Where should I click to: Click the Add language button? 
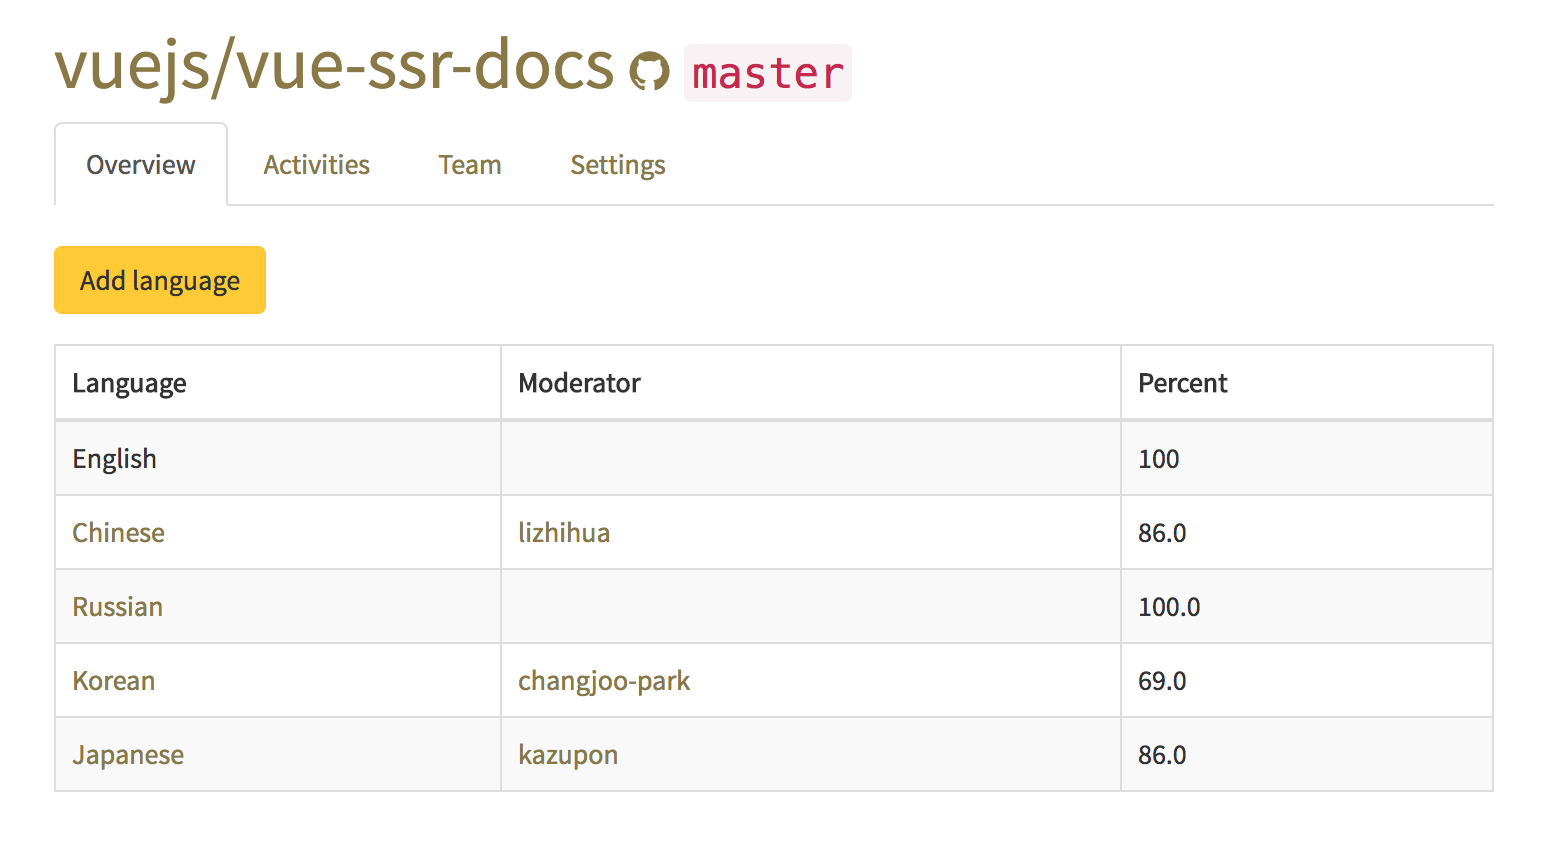(x=160, y=280)
